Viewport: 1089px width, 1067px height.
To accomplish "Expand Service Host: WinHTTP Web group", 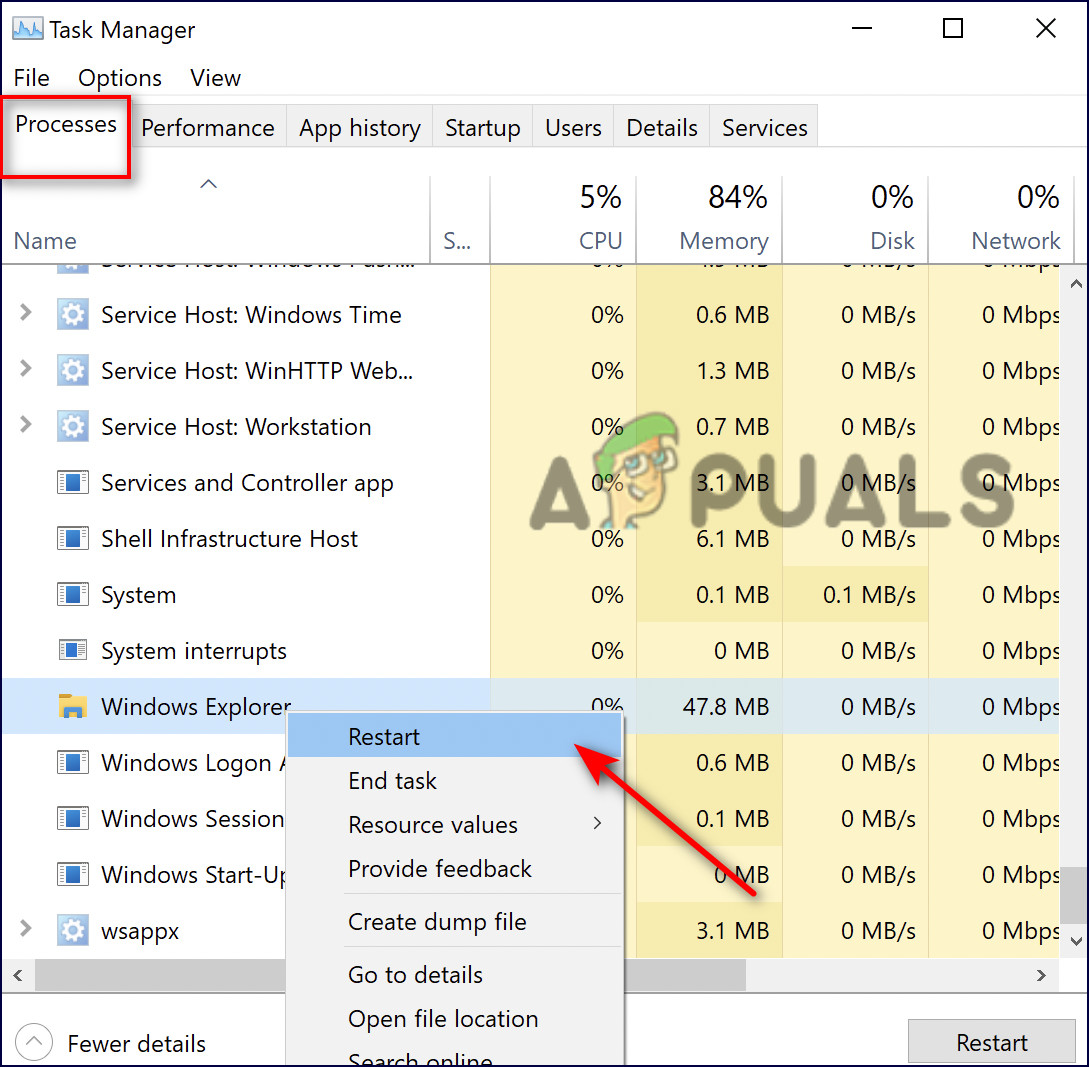I will [26, 368].
